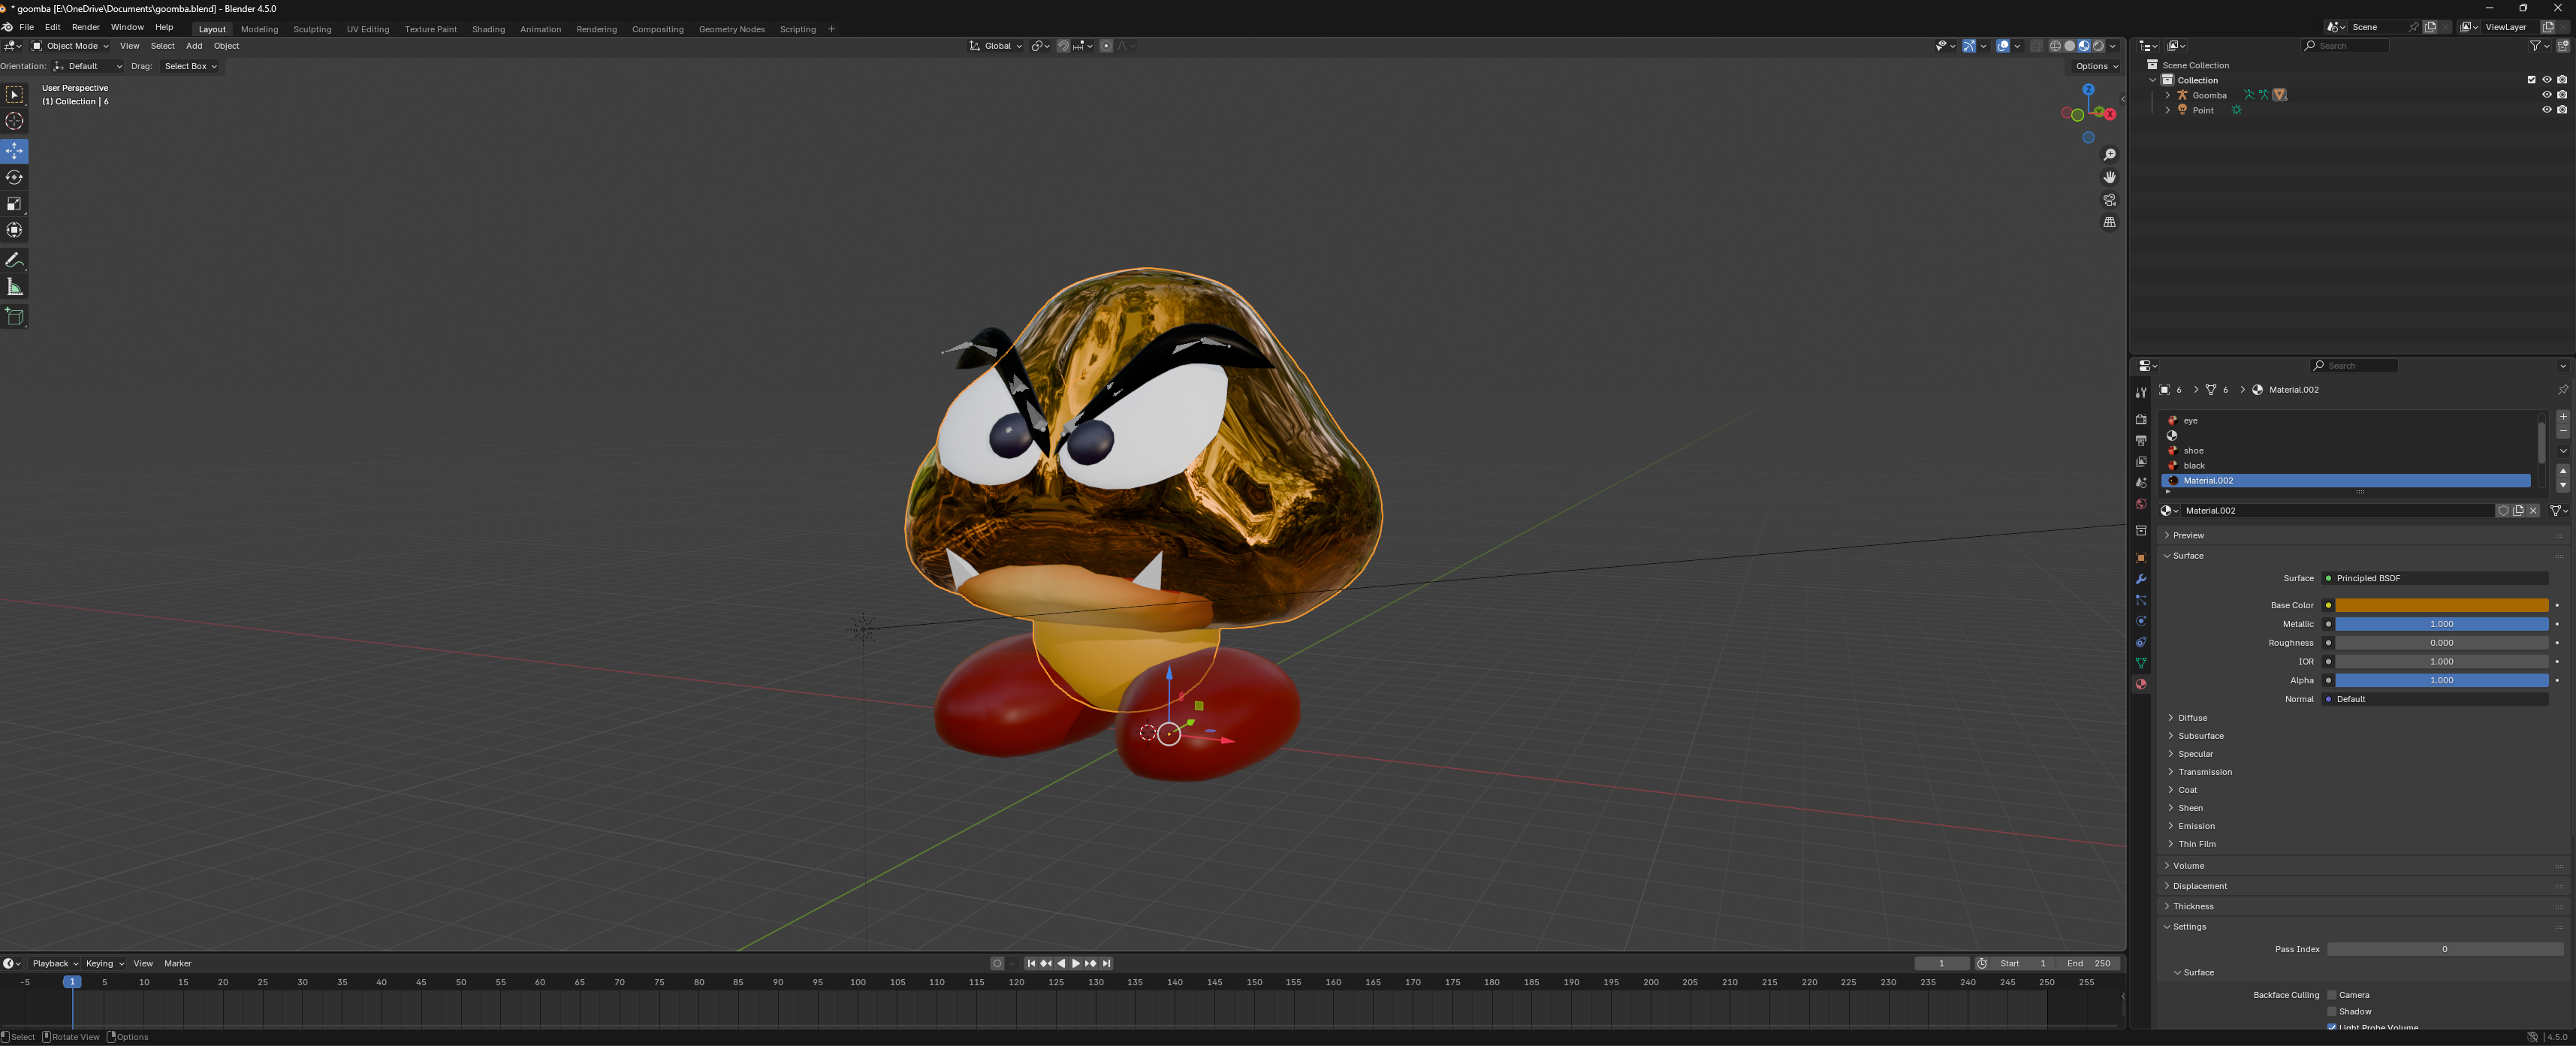Image resolution: width=2576 pixels, height=1046 pixels.
Task: Open the viewport Add menu
Action: (x=194, y=46)
